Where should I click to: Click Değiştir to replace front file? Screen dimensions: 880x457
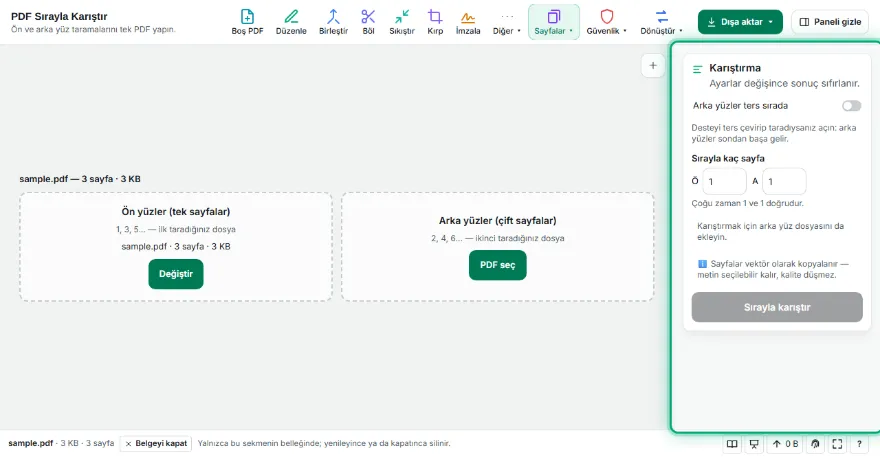(176, 274)
